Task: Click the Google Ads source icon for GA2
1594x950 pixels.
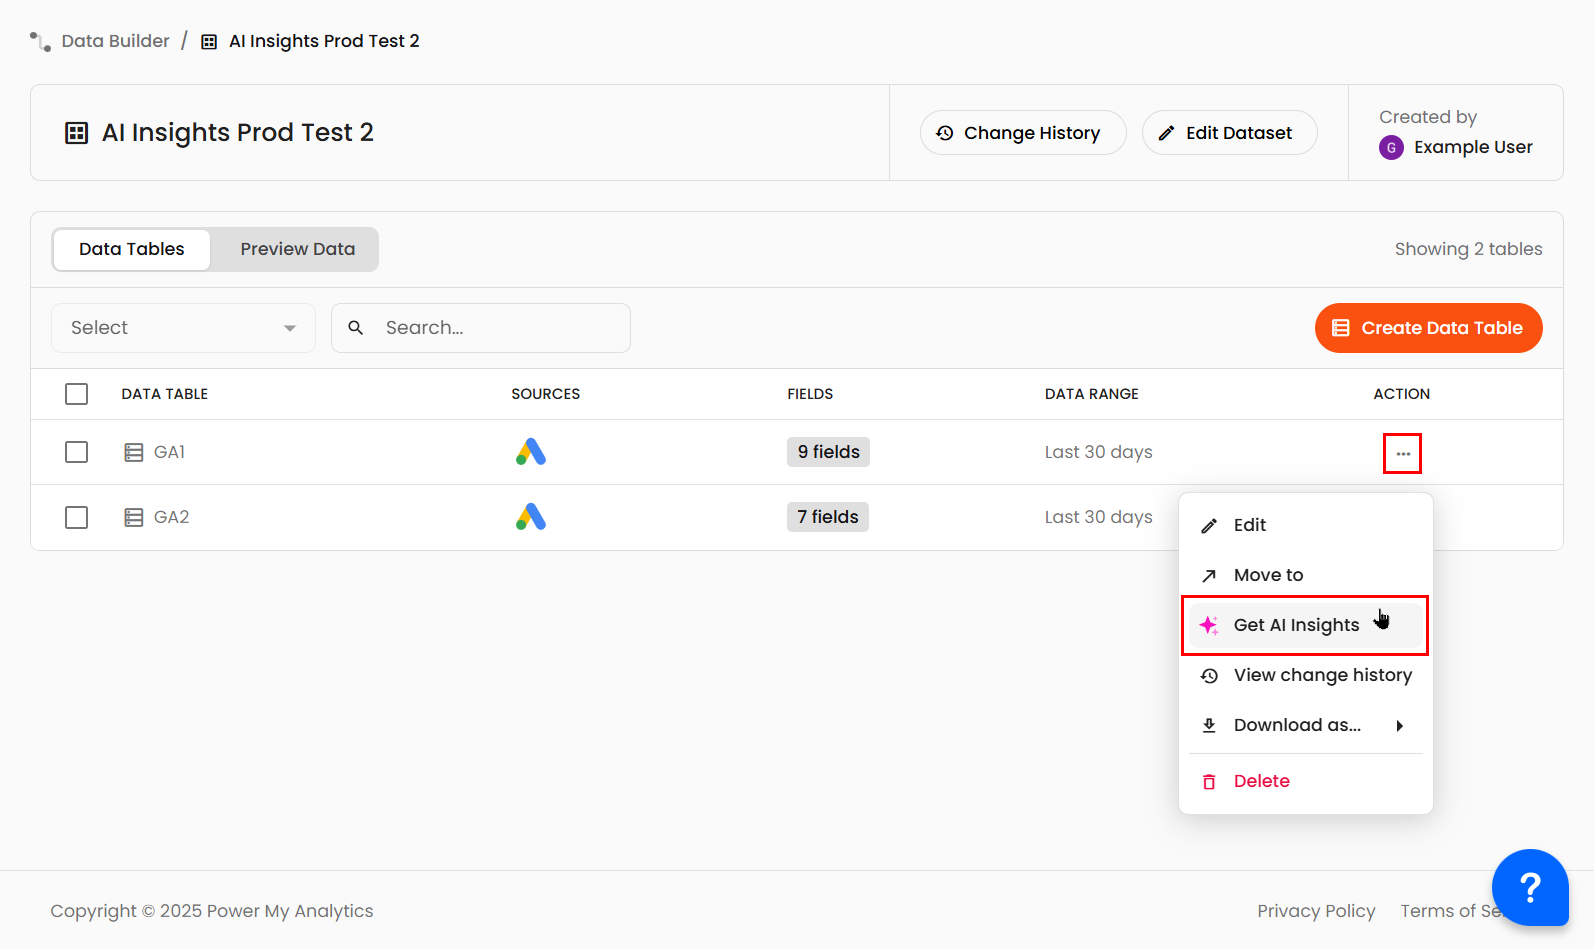Action: pos(531,517)
